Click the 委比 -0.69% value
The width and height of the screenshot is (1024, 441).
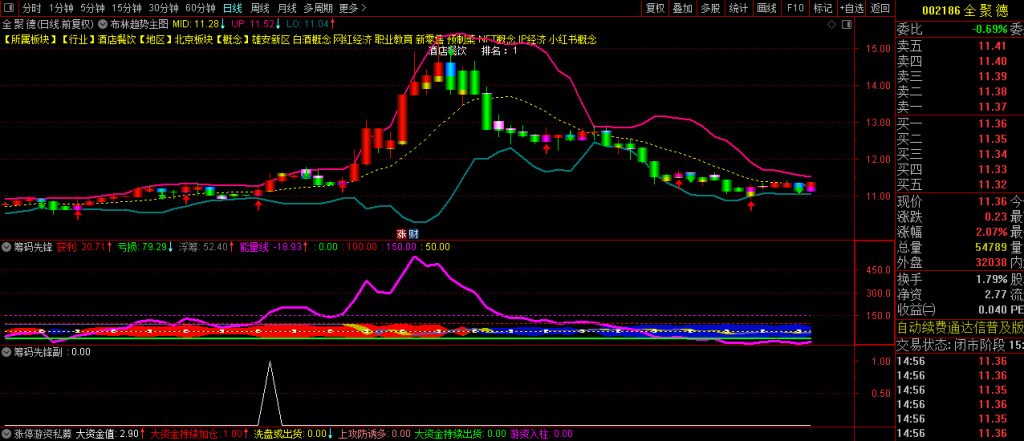click(x=989, y=29)
